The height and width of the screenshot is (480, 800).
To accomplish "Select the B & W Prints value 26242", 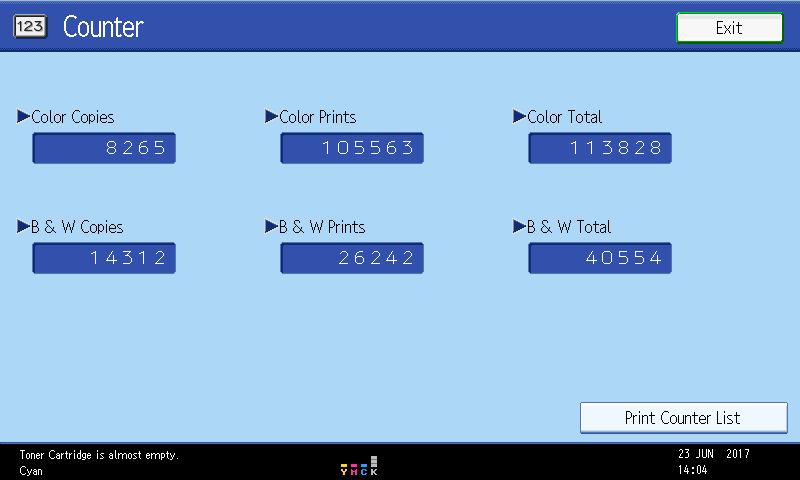I will click(x=352, y=258).
